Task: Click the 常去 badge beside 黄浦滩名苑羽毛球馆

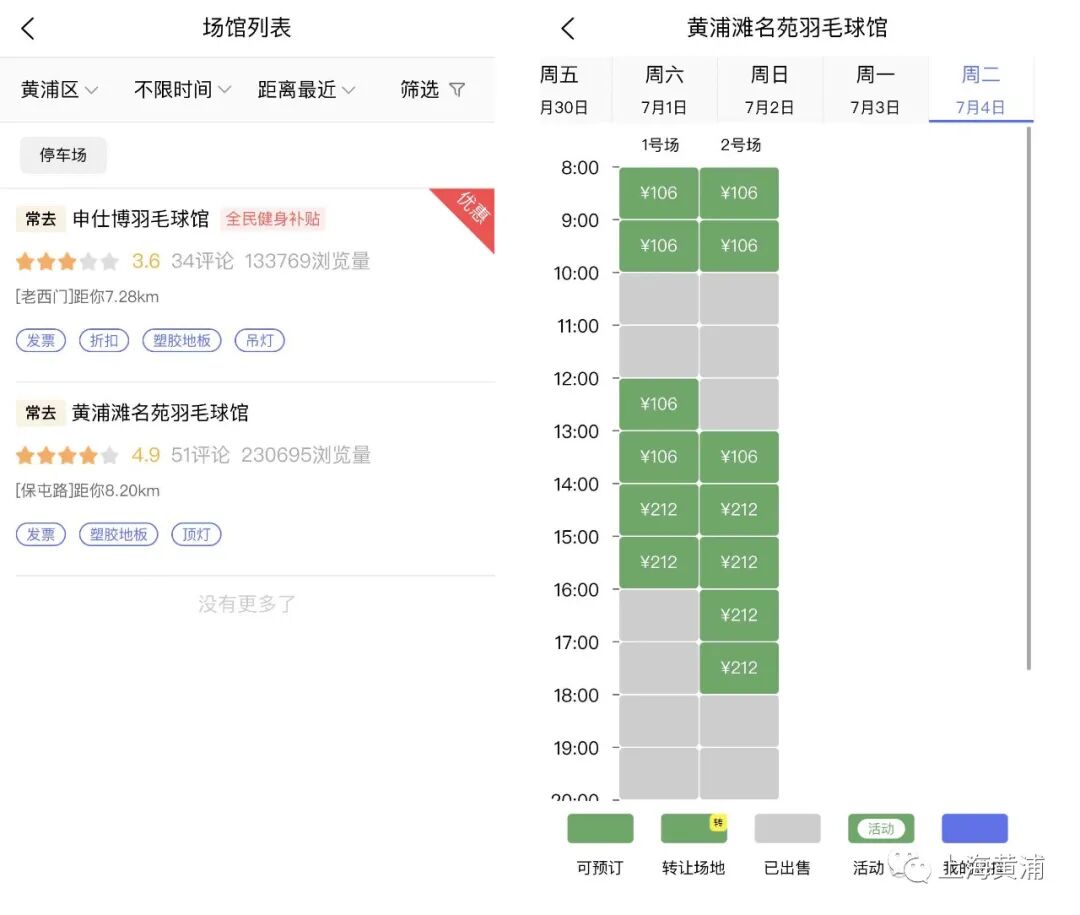Action: point(40,412)
